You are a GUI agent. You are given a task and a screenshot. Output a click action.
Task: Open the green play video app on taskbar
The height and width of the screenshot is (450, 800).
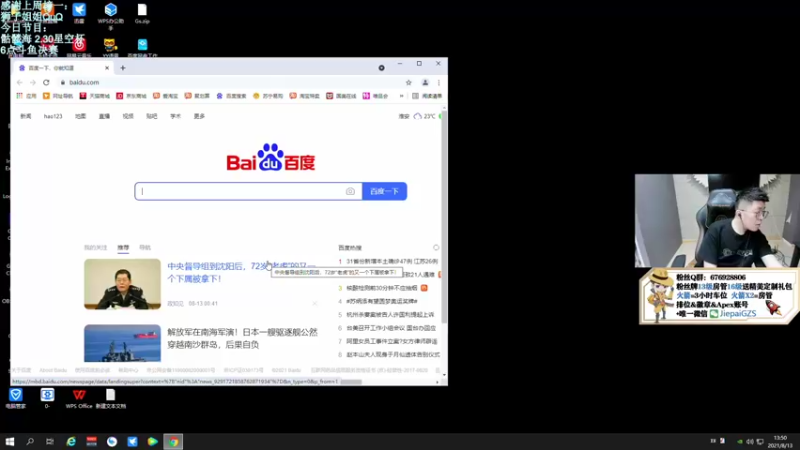pyautogui.click(x=153, y=441)
